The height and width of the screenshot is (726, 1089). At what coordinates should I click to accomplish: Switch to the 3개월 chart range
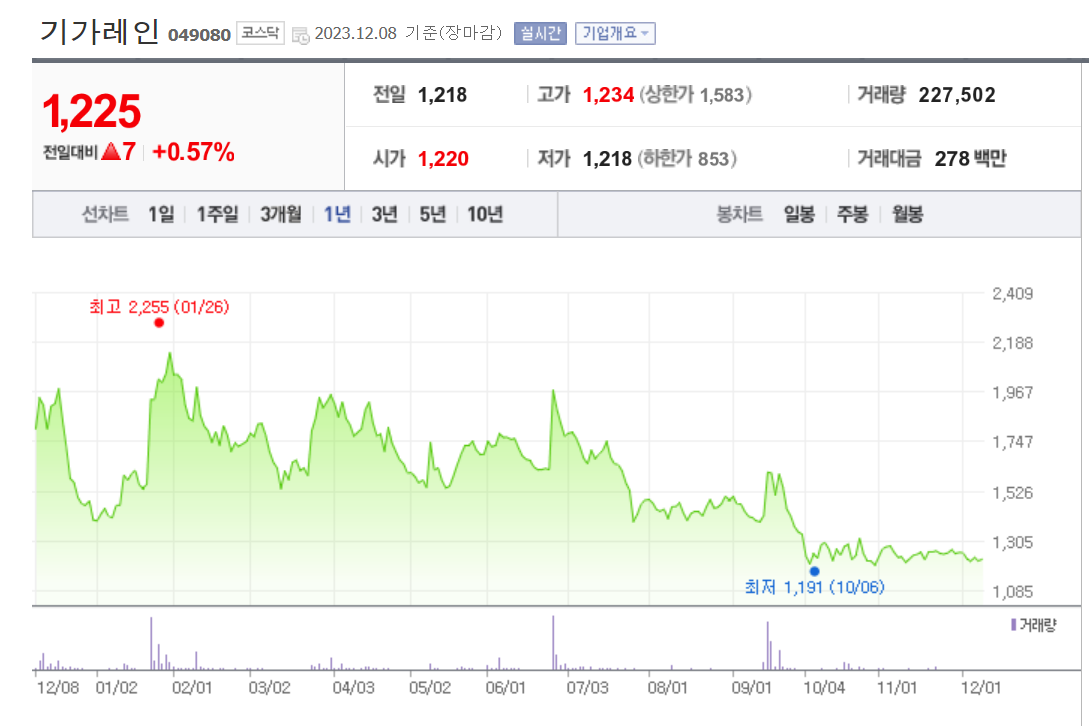[281, 214]
